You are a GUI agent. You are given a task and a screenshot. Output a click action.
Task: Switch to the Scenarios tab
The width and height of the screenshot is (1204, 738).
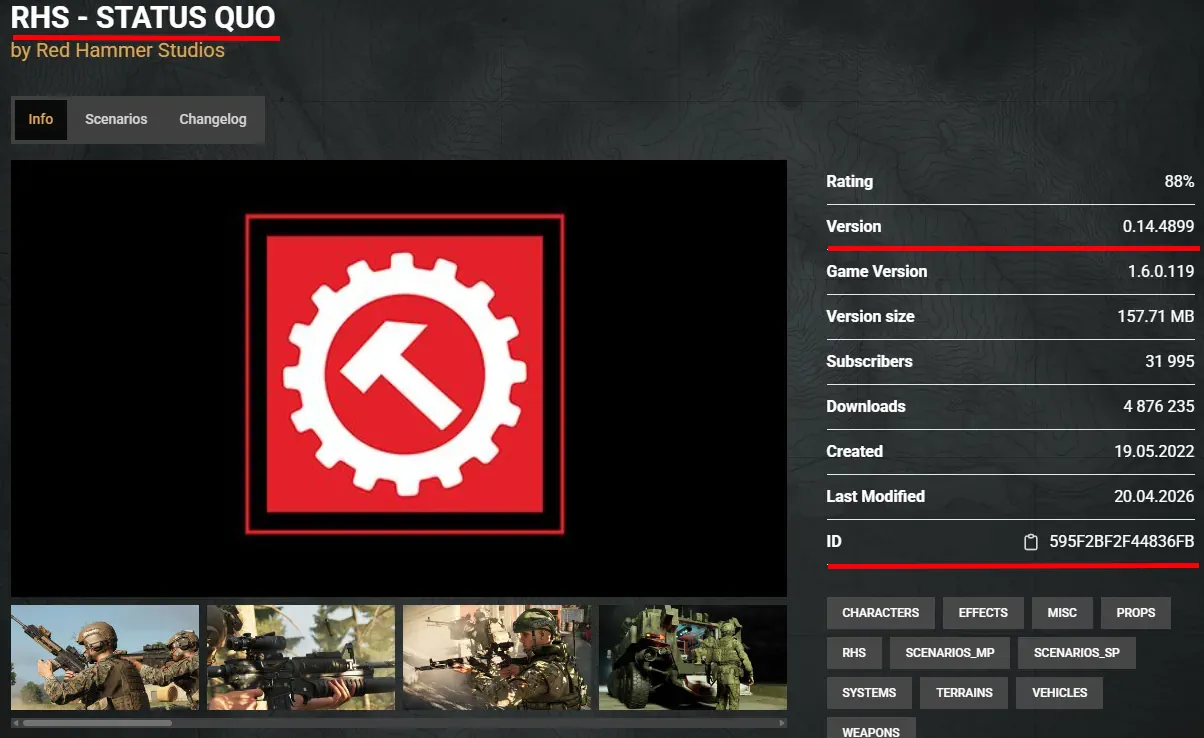pos(116,119)
